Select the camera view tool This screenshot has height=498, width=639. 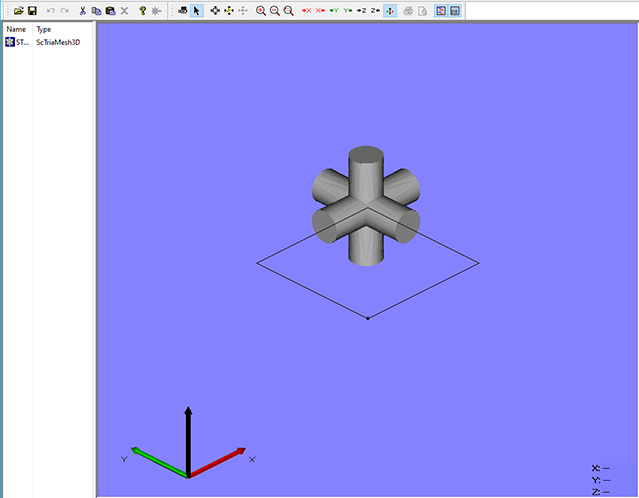click(x=182, y=10)
